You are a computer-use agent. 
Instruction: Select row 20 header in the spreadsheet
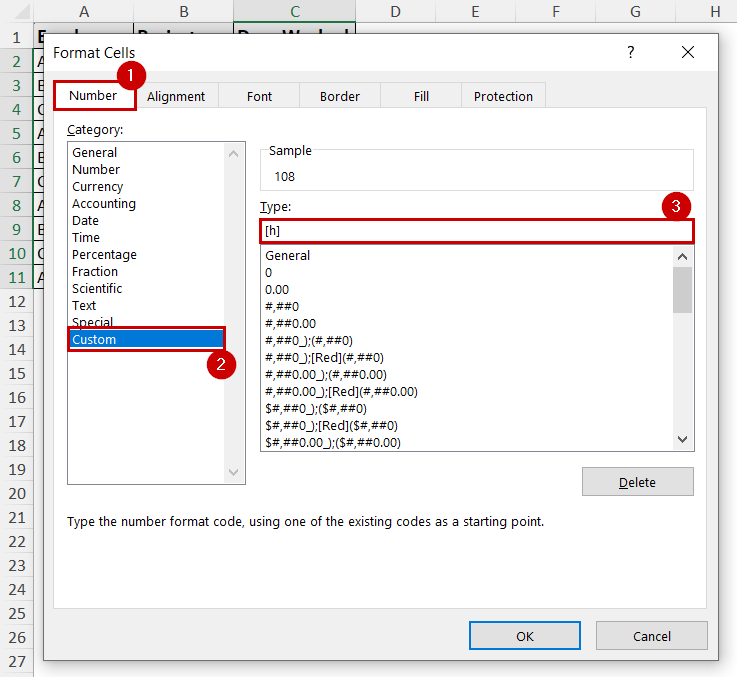pyautogui.click(x=17, y=494)
